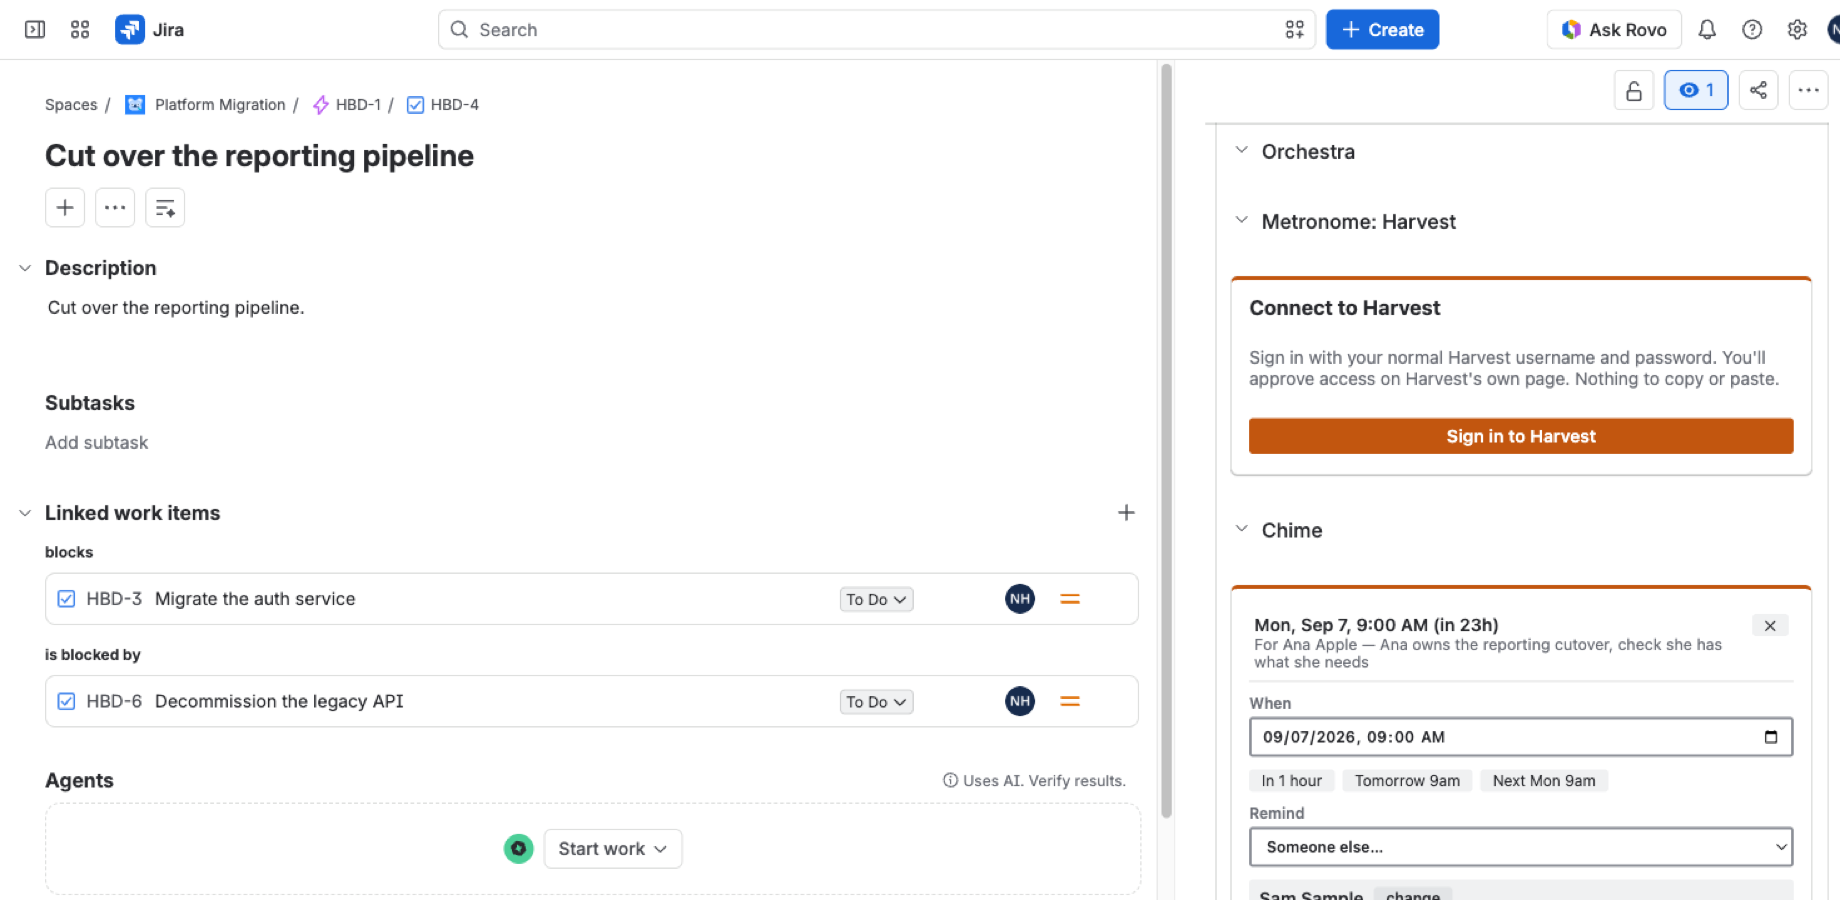Open notifications bell
Screen dimensions: 1840x900
[1707, 30]
